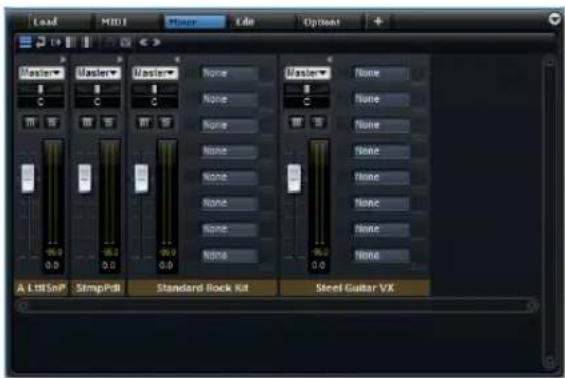Viewport: 565px width, 378px height.
Task: Collapse the Steel Guitar VX insert section arrow
Action: click(x=329, y=59)
